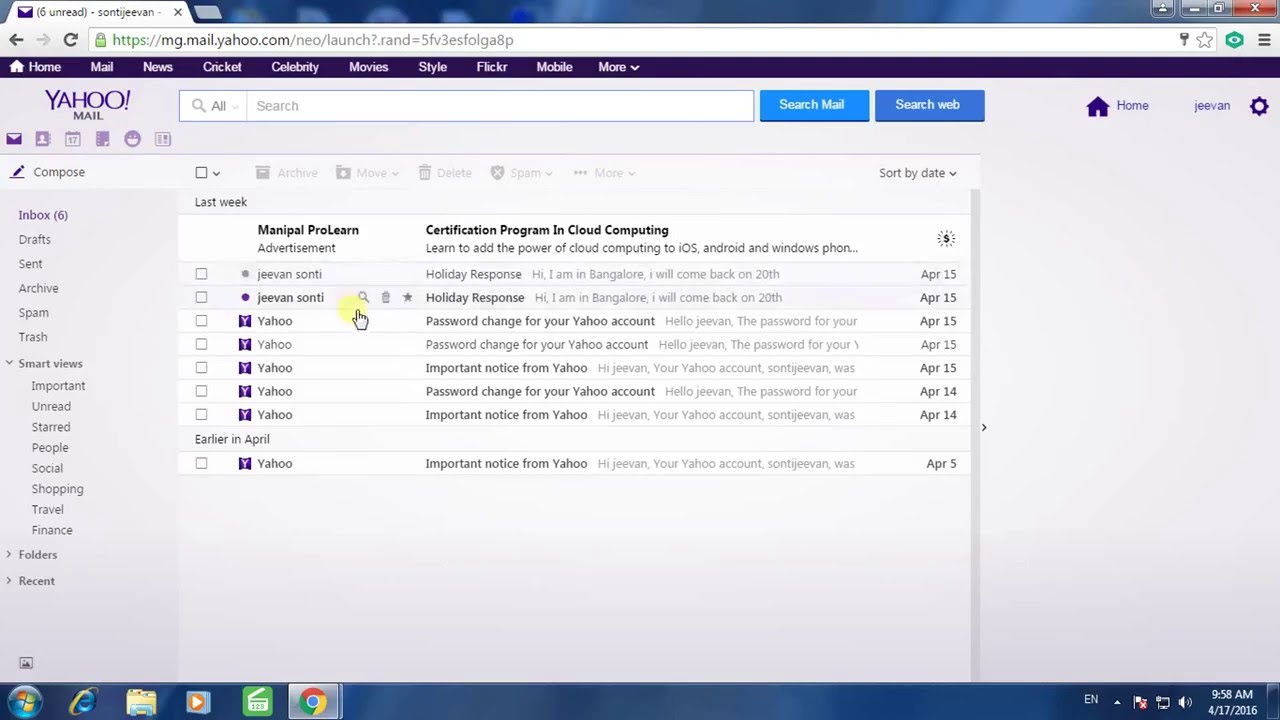Open the Cricket menu item
The height and width of the screenshot is (720, 1280).
222,67
